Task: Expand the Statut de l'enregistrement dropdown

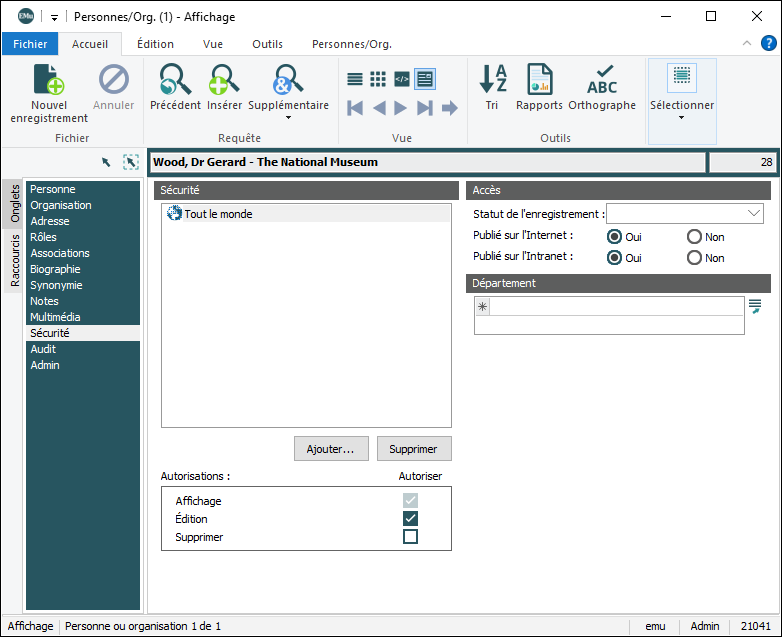Action: point(753,214)
